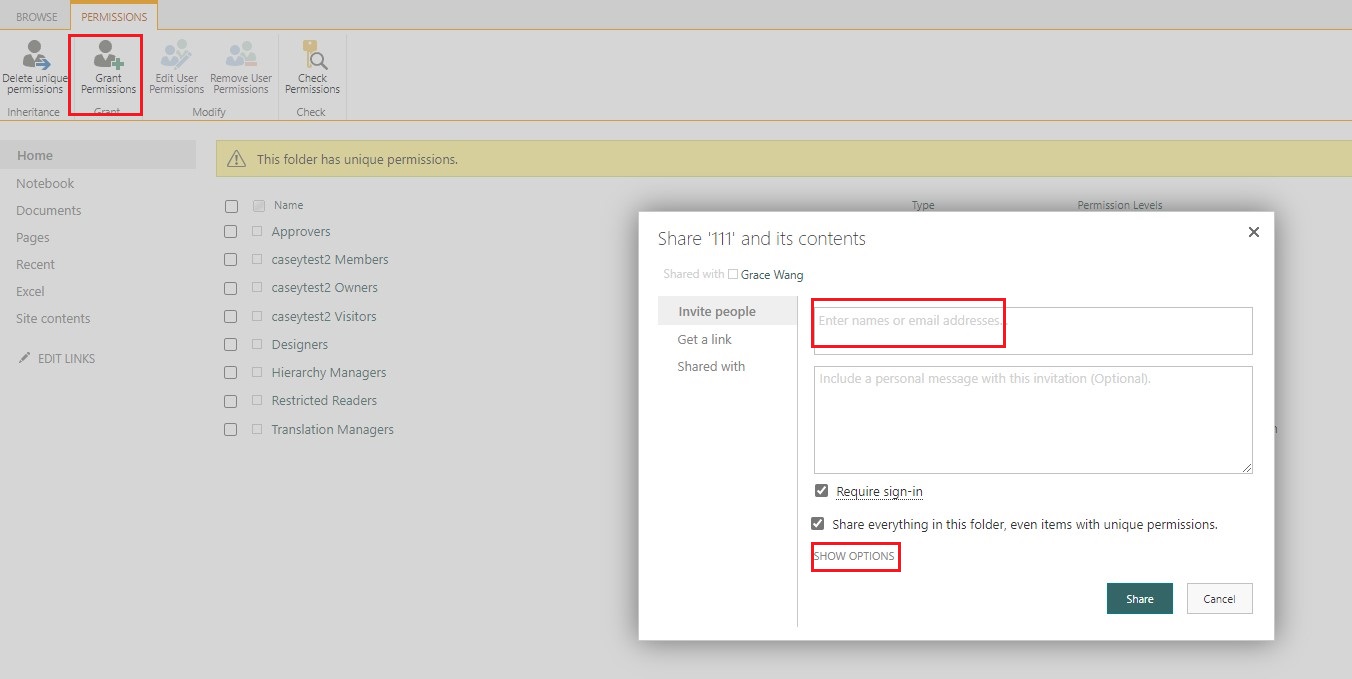1352x679 pixels.
Task: Open the caseytest2 Visitors group link
Action: 324,316
